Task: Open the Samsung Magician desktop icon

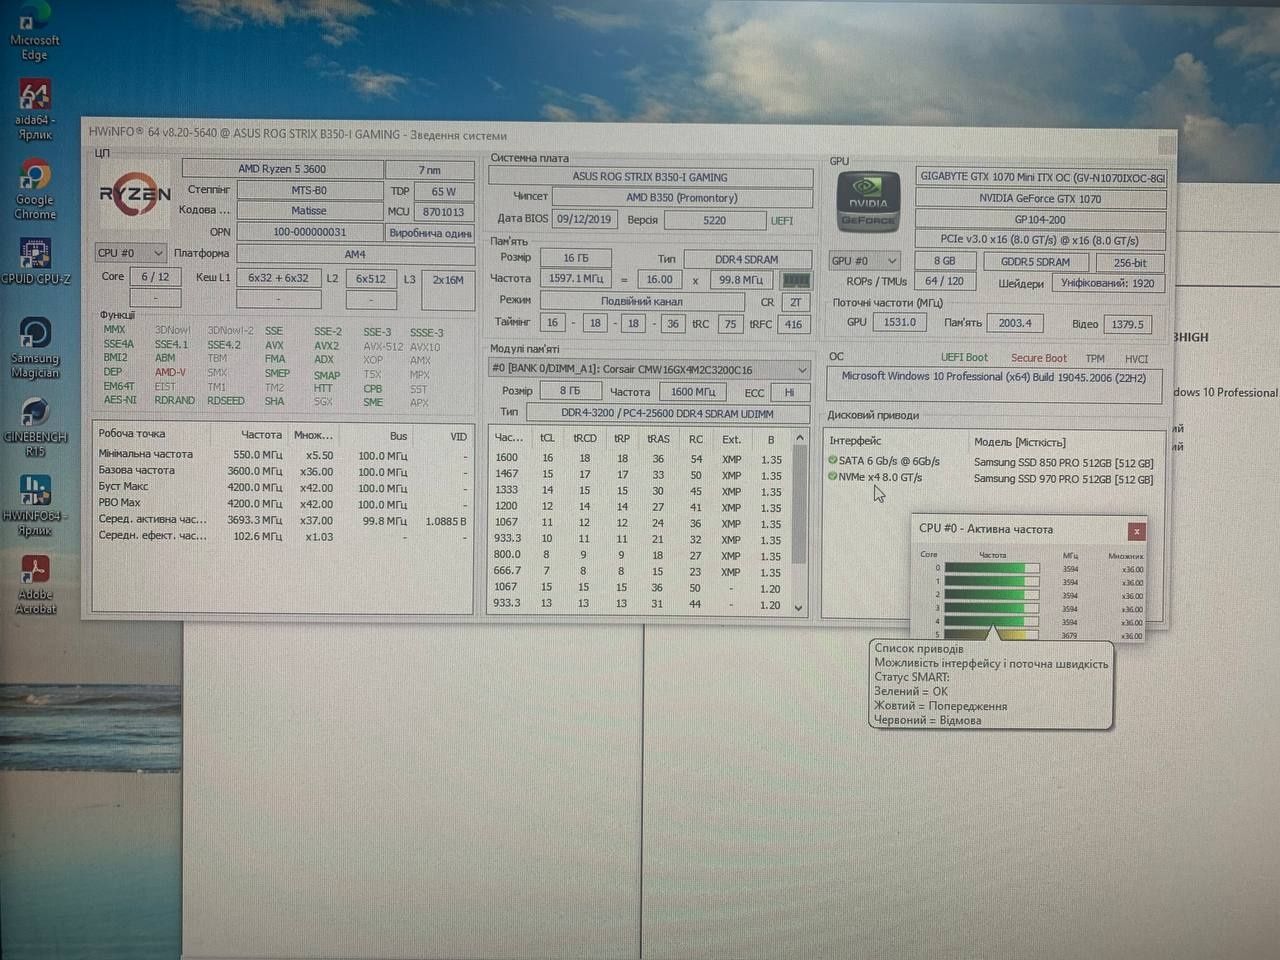Action: click(x=35, y=347)
